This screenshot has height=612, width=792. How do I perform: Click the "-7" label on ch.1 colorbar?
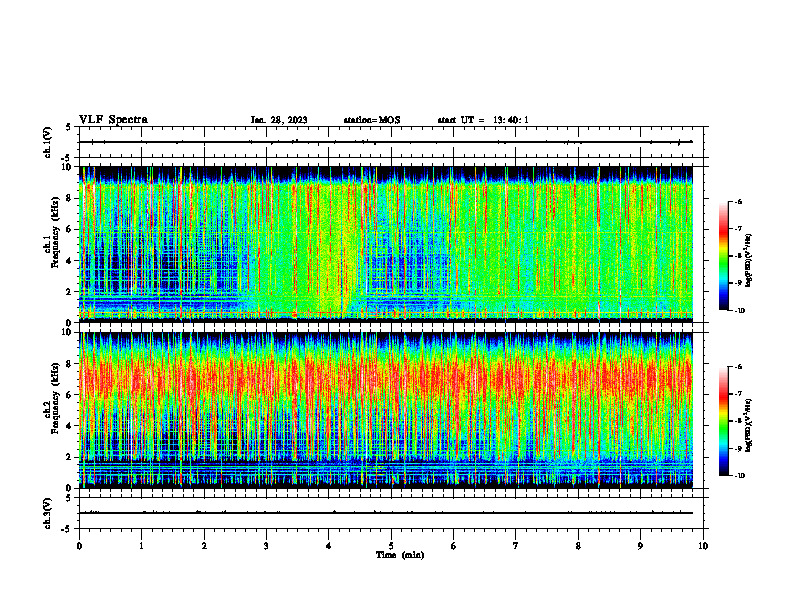click(x=738, y=229)
